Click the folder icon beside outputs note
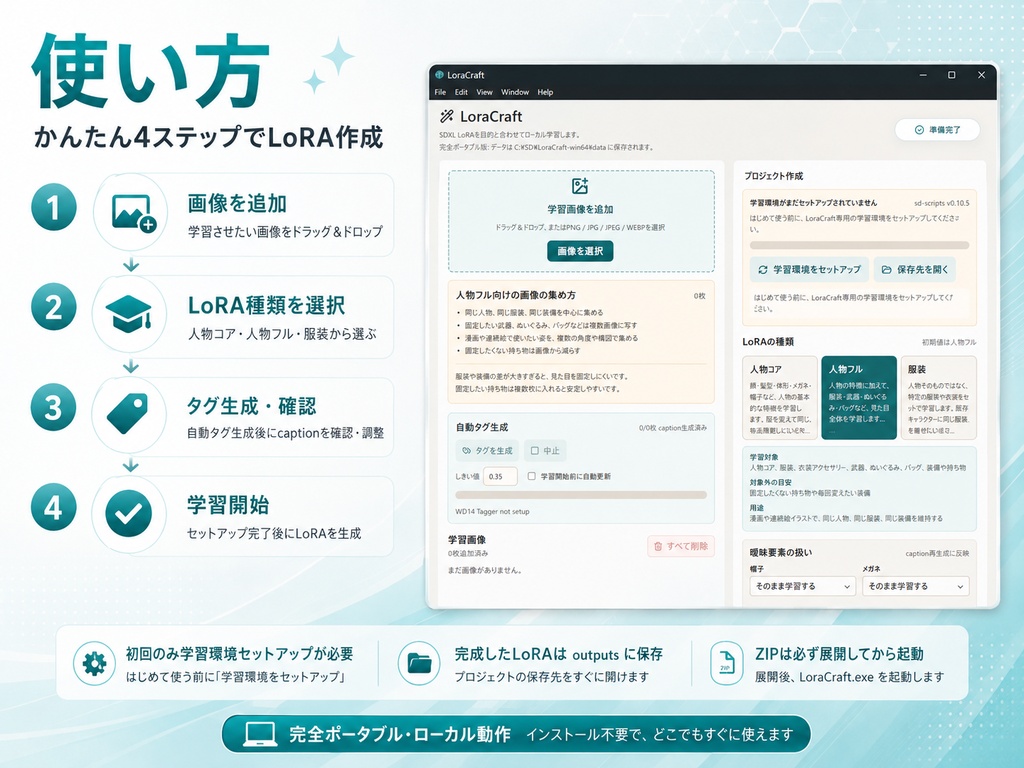 419,664
